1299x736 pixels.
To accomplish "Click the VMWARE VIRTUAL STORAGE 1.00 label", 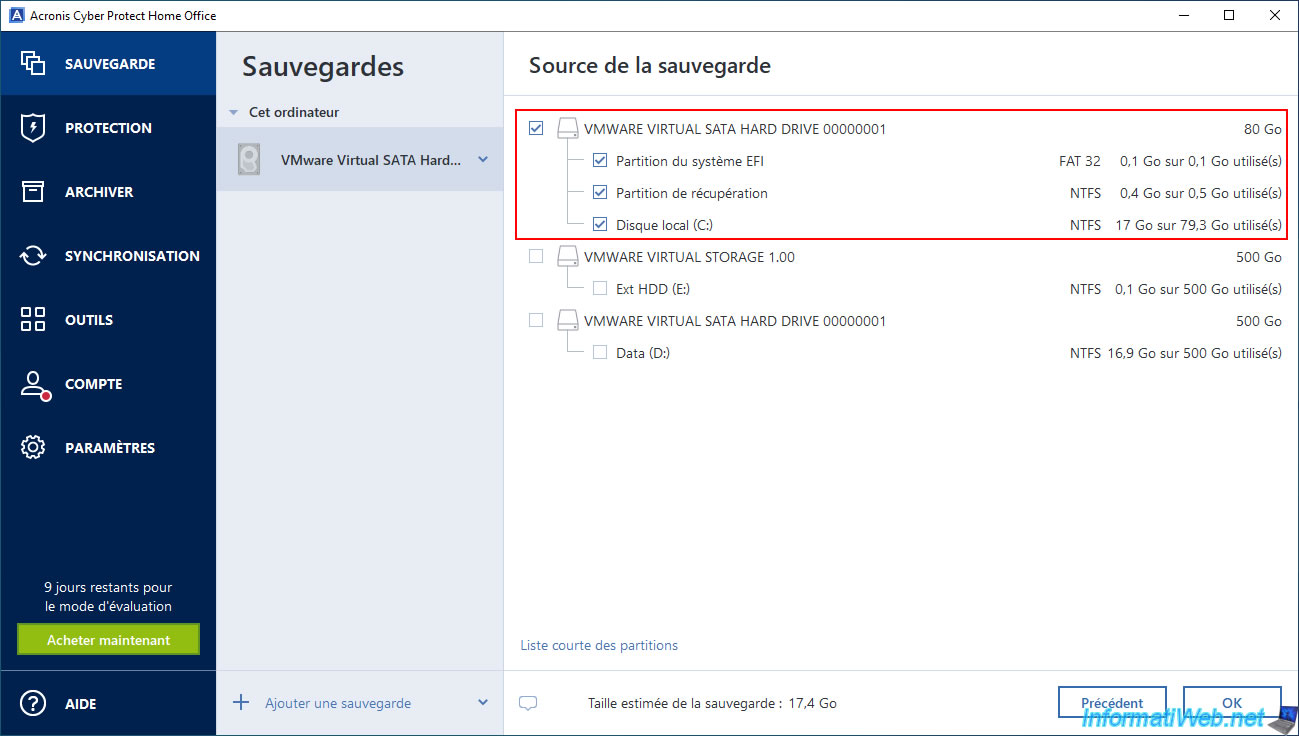I will [689, 257].
